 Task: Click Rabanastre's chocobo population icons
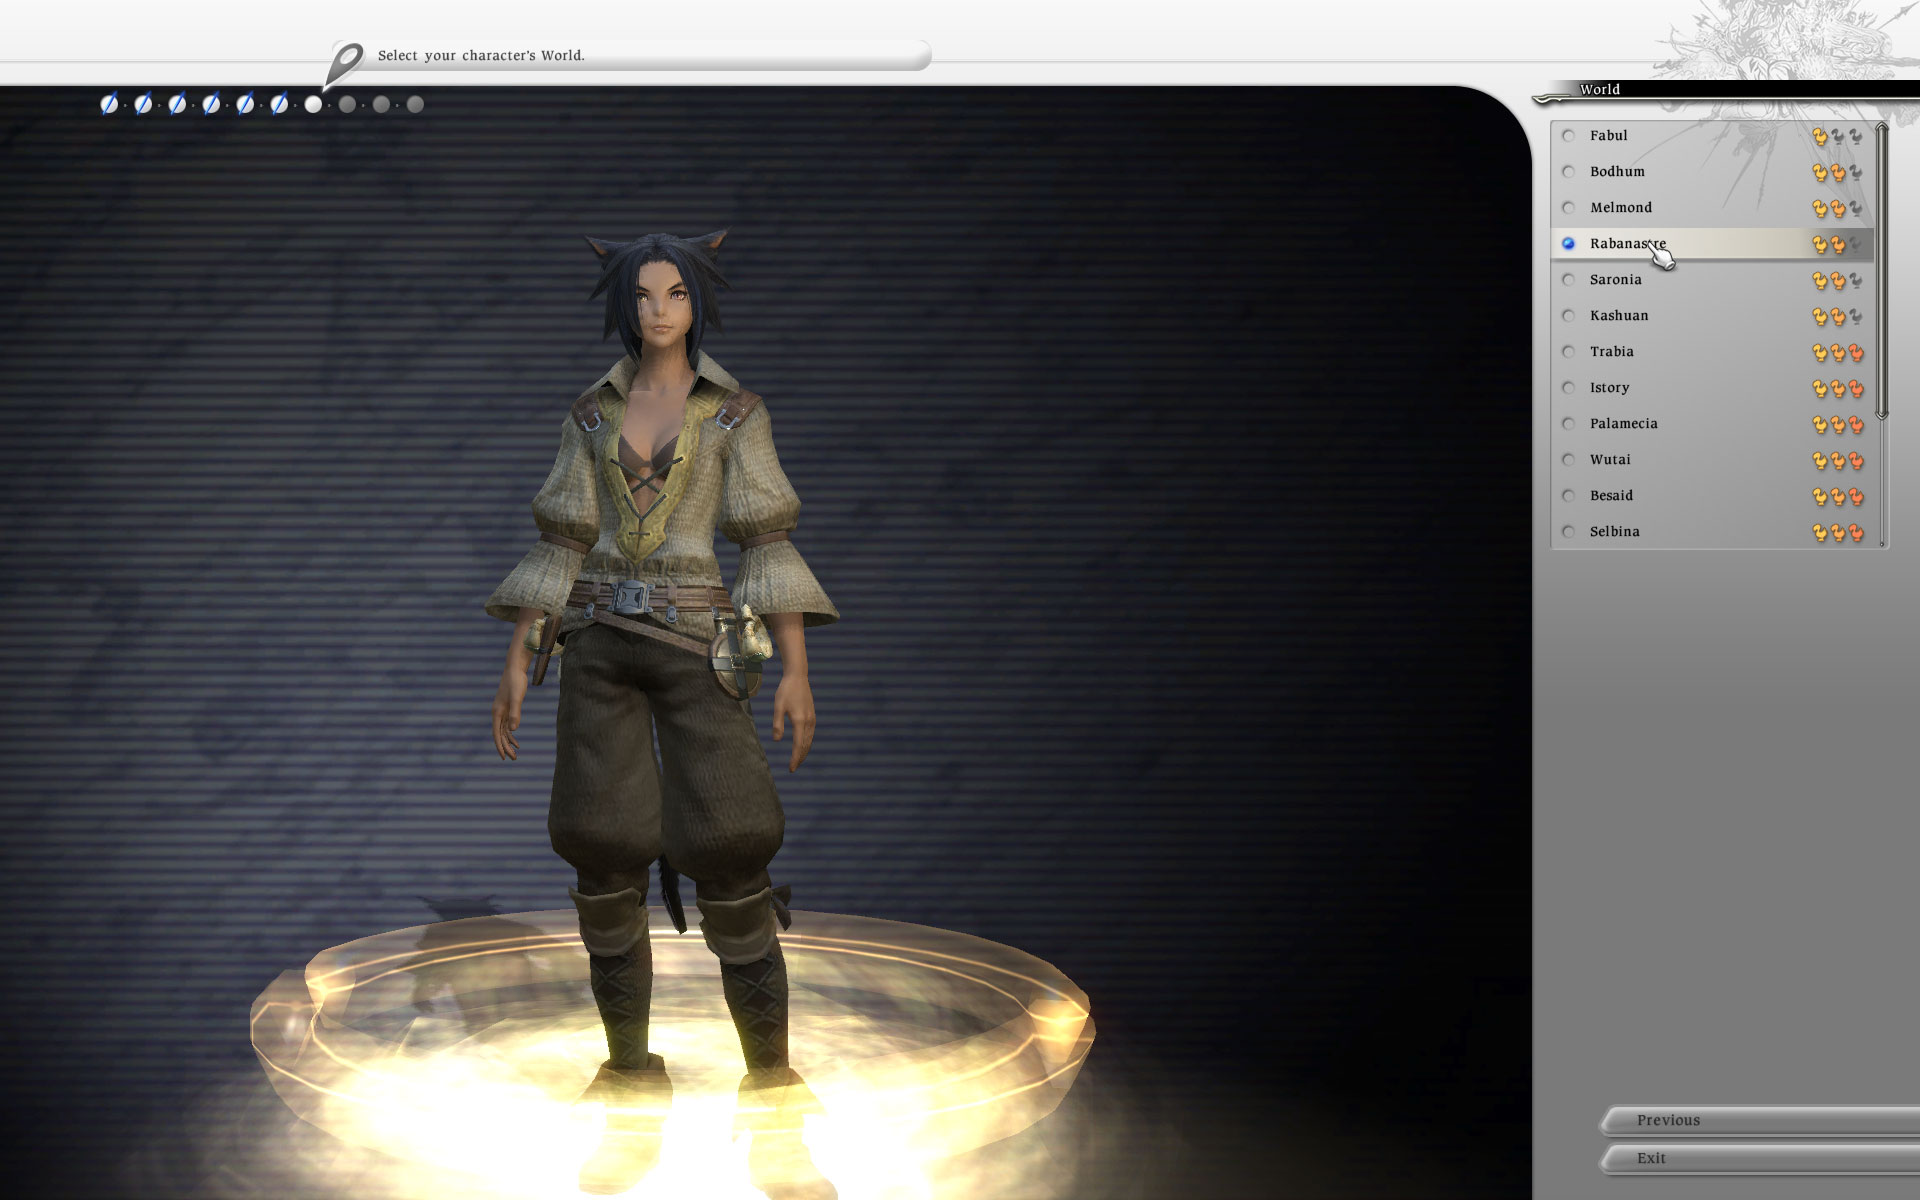coord(1838,245)
